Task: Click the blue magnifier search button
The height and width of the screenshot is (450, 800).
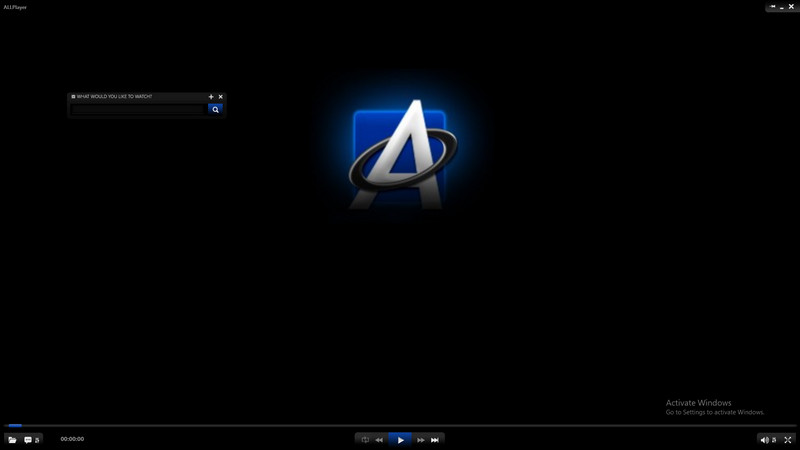Action: 215,109
